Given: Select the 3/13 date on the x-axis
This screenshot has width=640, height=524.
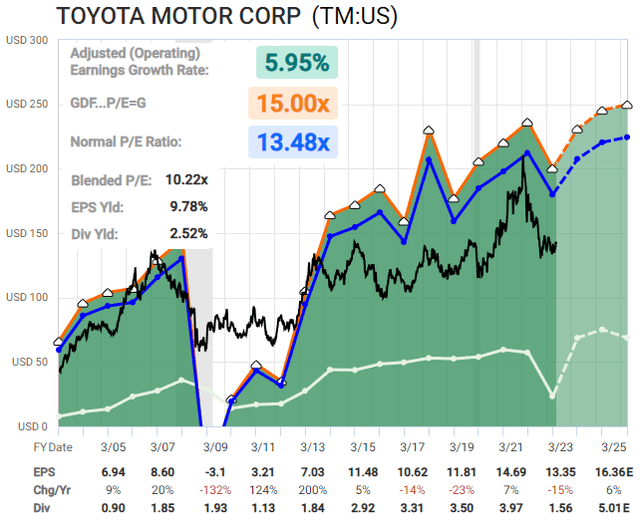Looking at the screenshot, I should pyautogui.click(x=310, y=446).
